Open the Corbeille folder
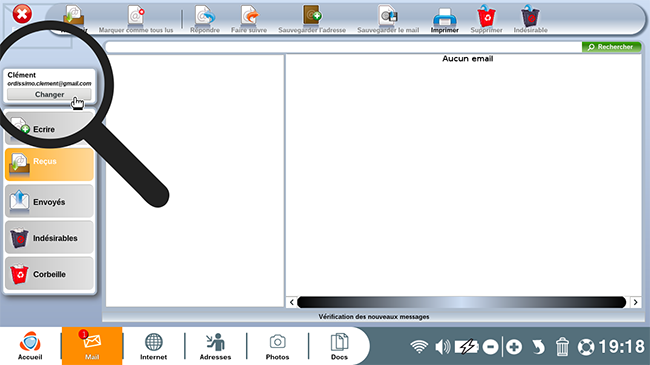The image size is (650, 365). 49,274
